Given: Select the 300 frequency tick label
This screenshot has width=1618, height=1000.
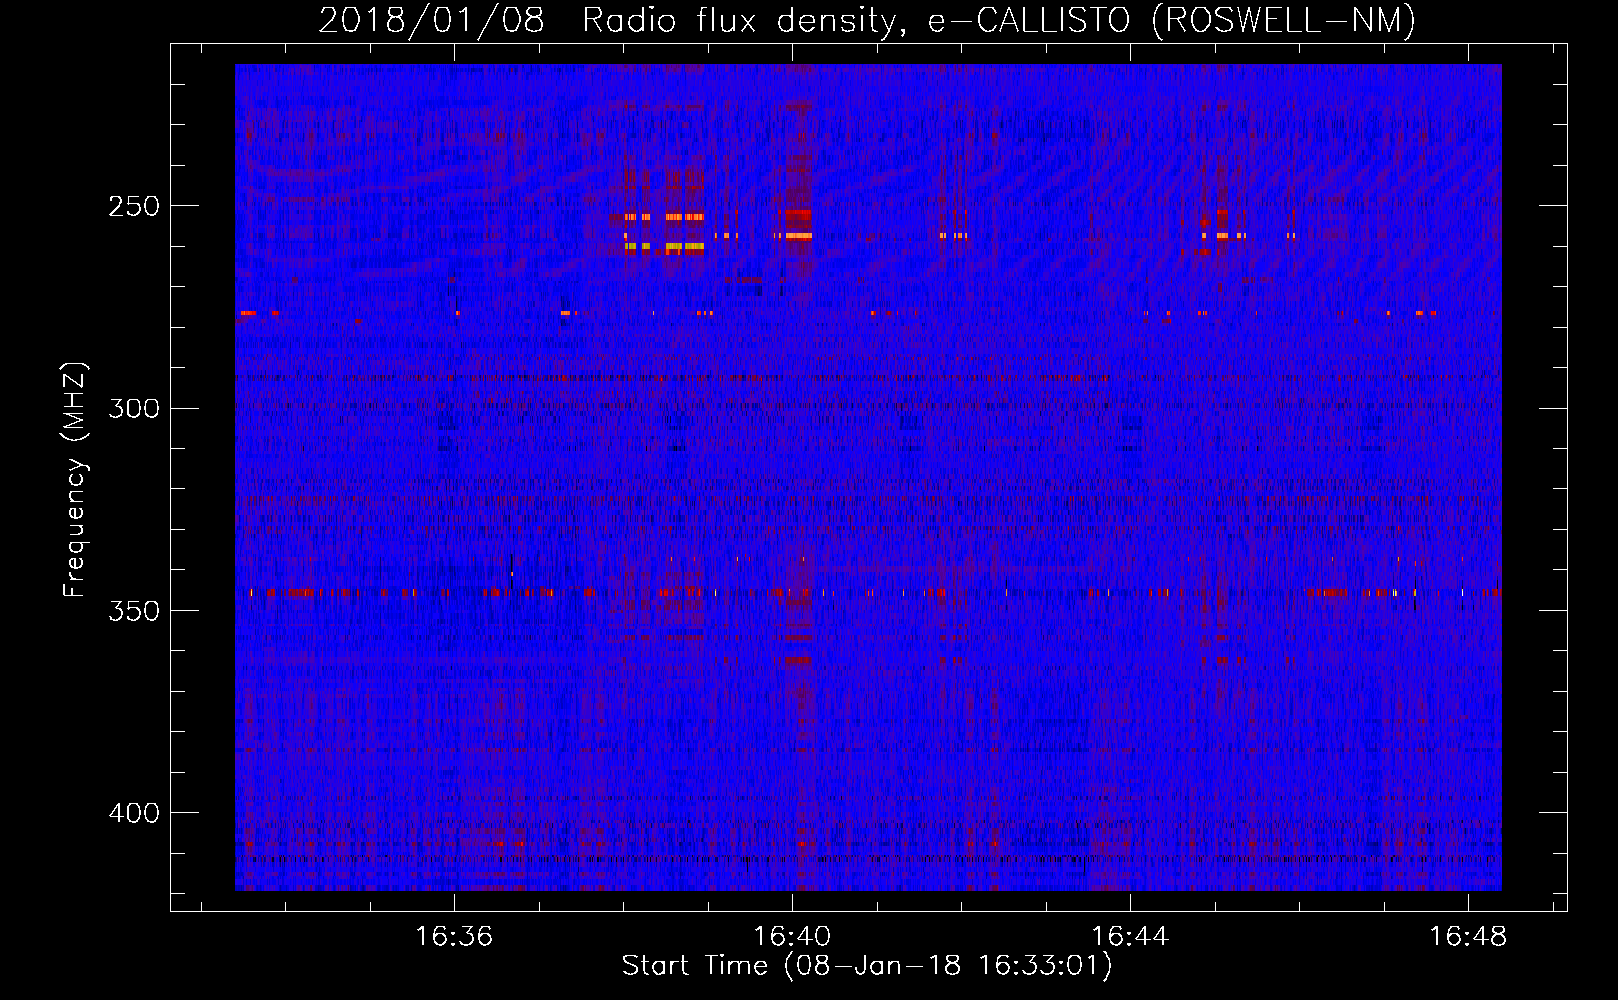Looking at the screenshot, I should click(x=134, y=408).
